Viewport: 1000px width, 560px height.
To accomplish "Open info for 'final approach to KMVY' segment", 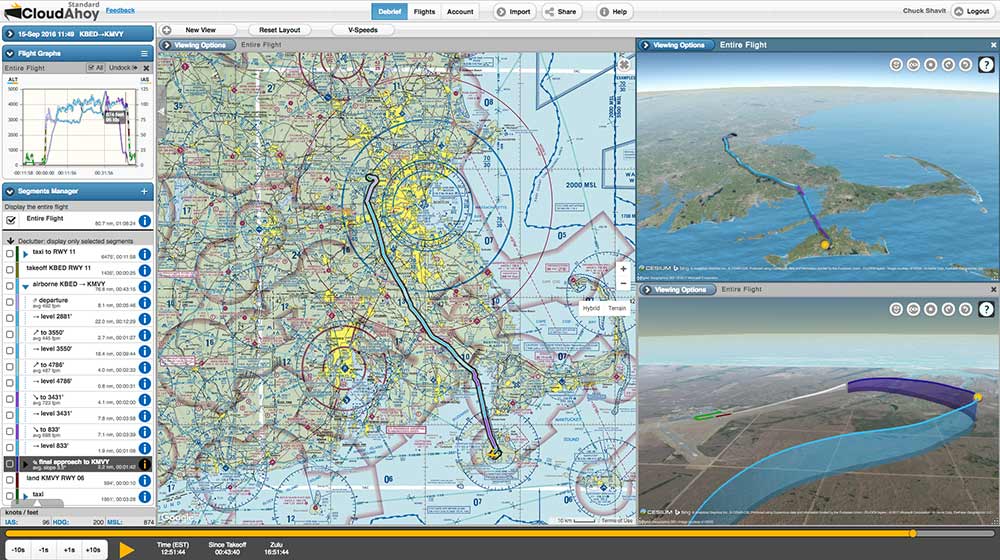I will click(x=145, y=464).
